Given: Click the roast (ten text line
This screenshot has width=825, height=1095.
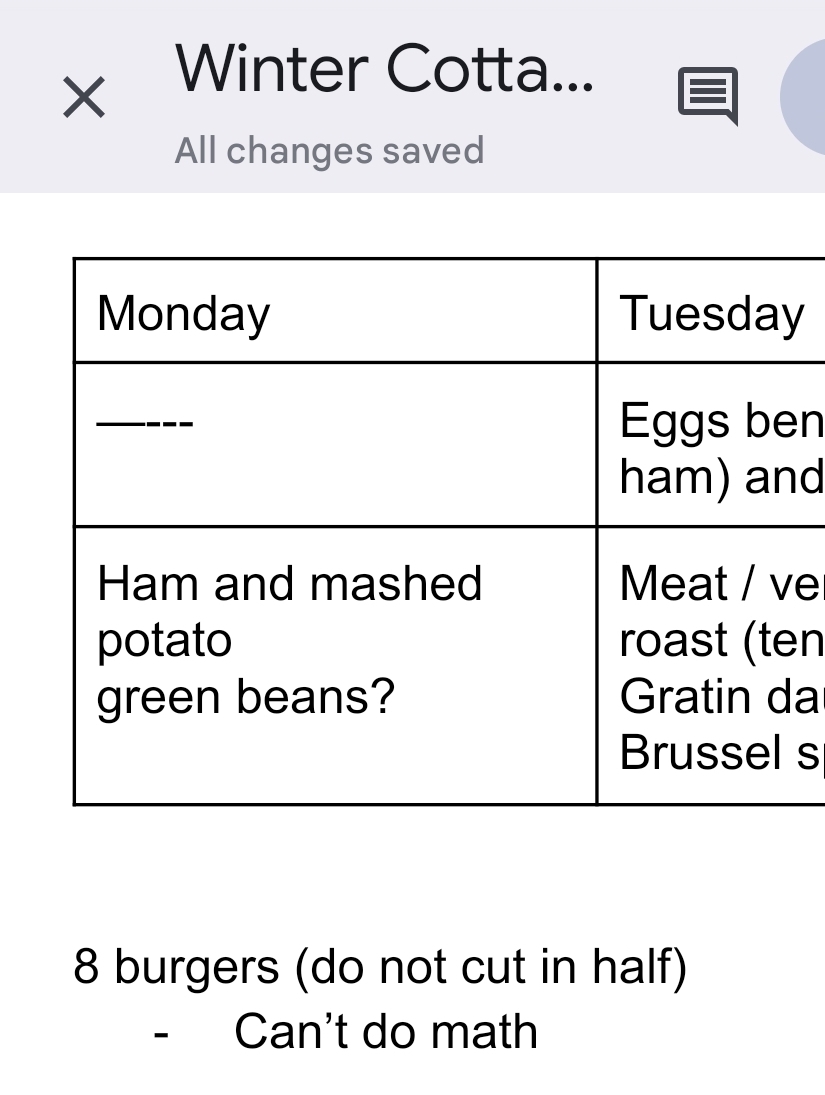Looking at the screenshot, I should 720,640.
